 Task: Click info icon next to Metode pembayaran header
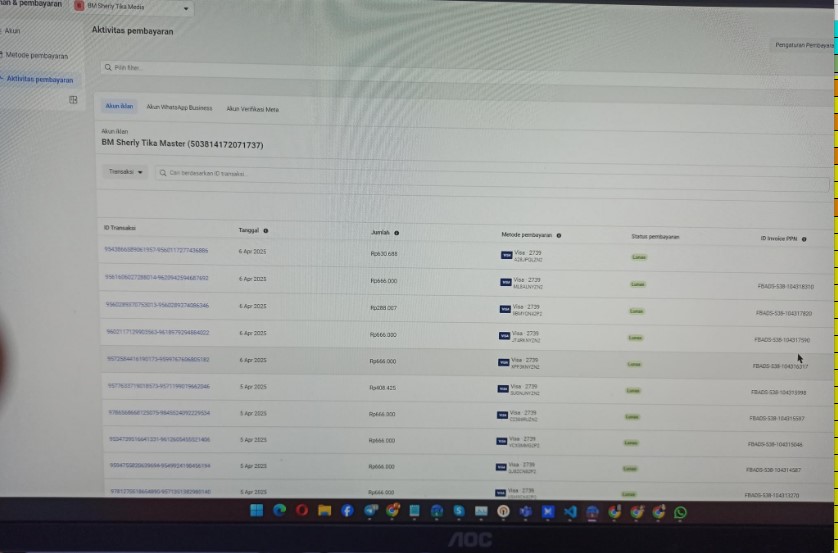click(x=558, y=236)
